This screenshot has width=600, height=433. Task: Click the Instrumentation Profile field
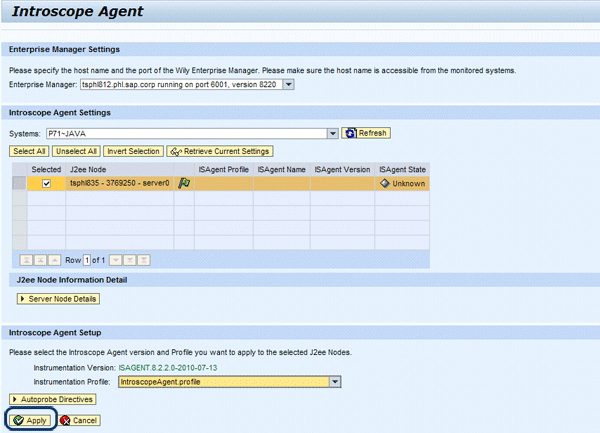click(x=224, y=382)
